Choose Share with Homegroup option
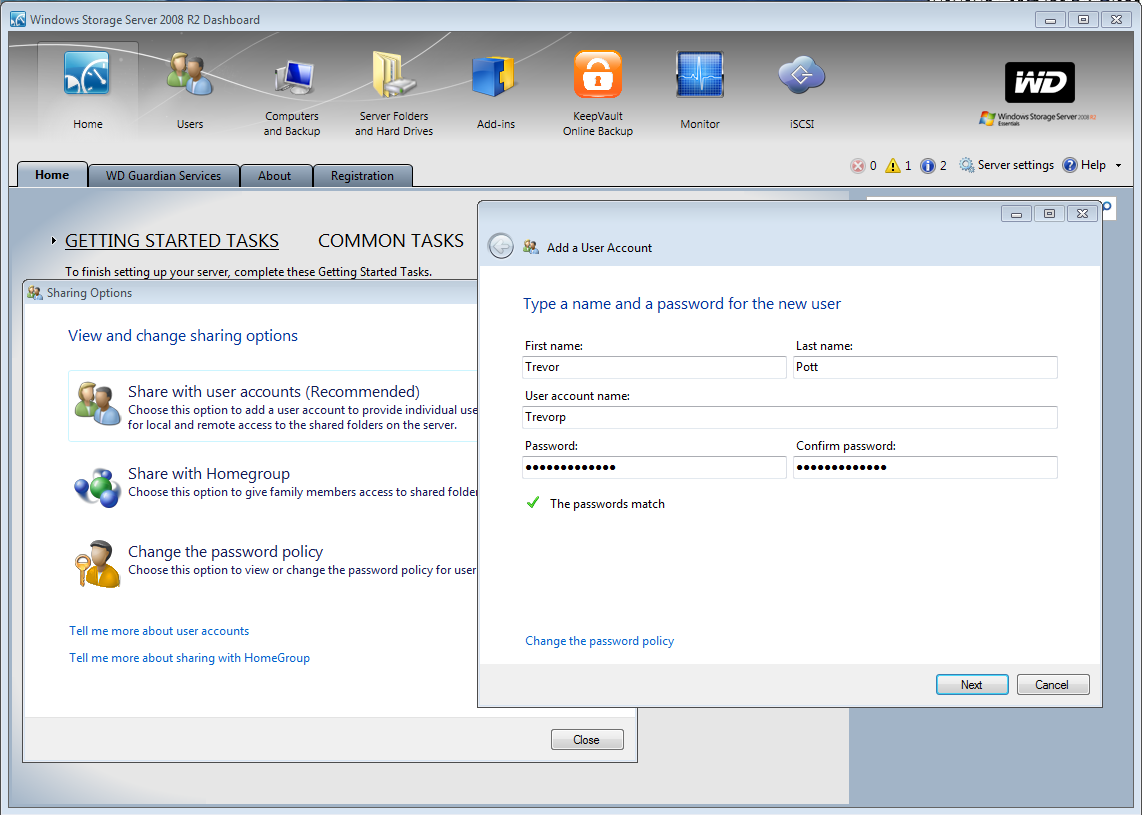The width and height of the screenshot is (1142, 815). click(x=209, y=474)
